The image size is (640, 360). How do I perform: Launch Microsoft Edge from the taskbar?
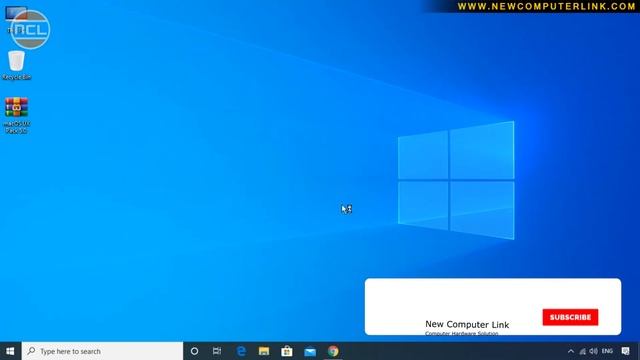pos(241,351)
